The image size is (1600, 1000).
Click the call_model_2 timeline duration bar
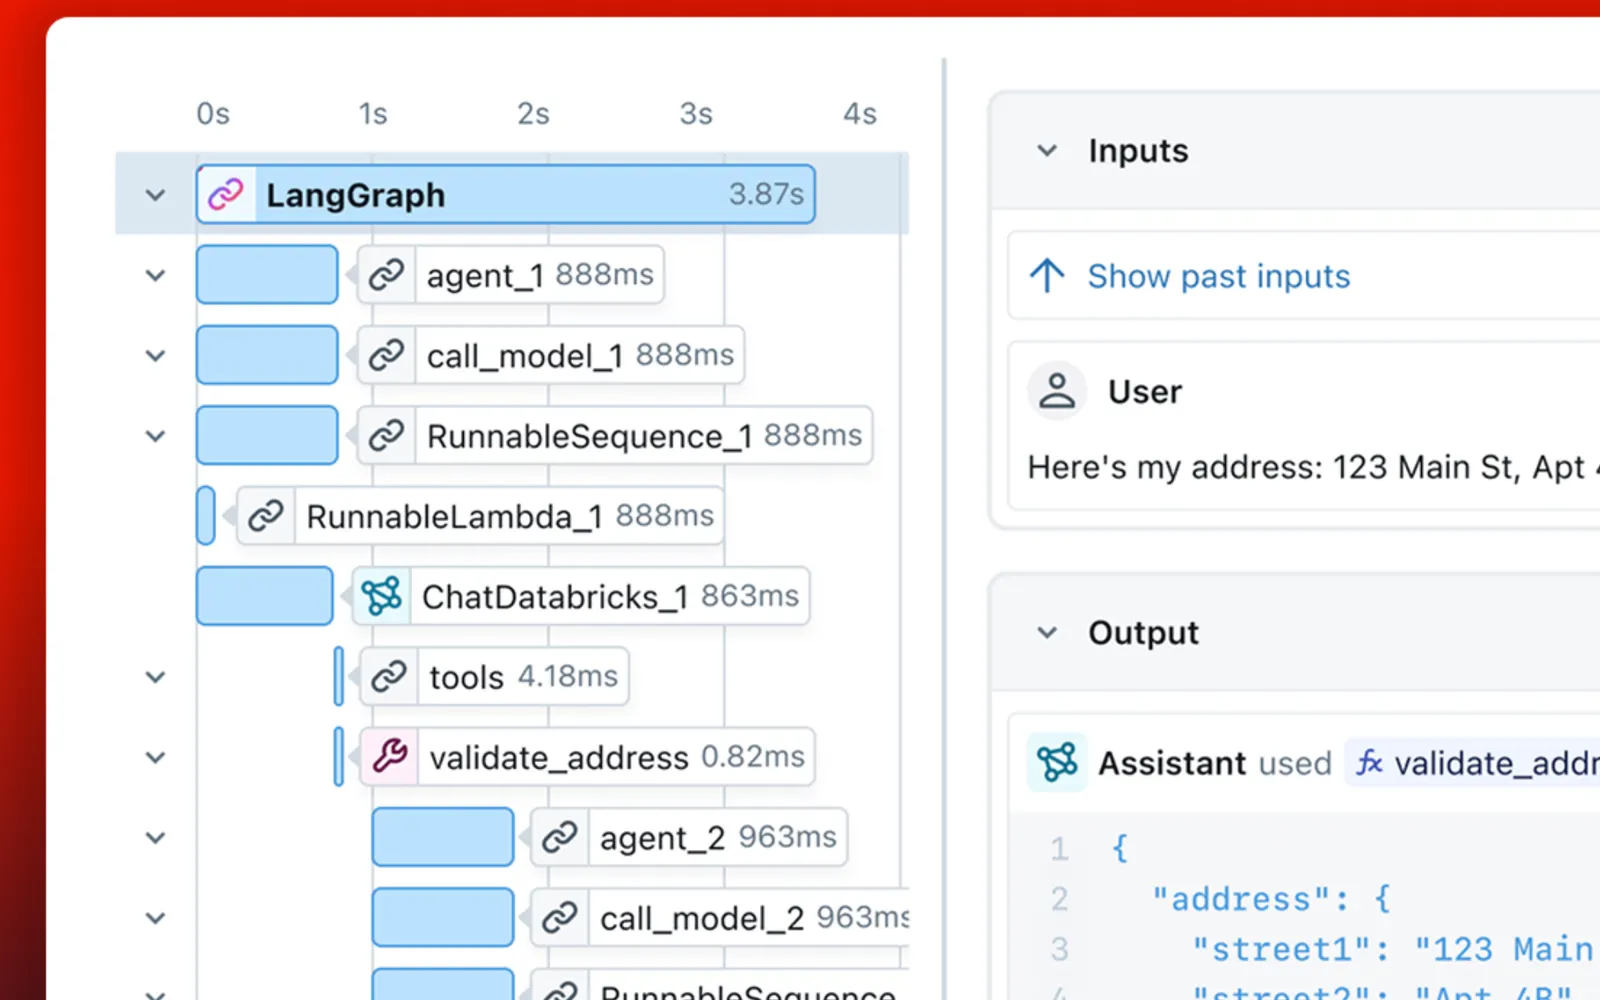(x=443, y=917)
